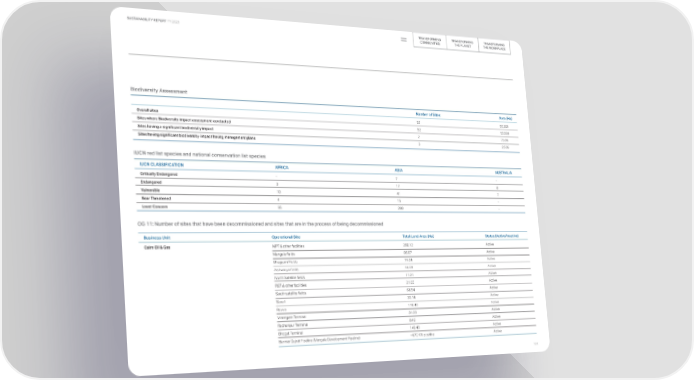Click the IUCN Classification column header
The width and height of the screenshot is (694, 380).
pos(162,164)
